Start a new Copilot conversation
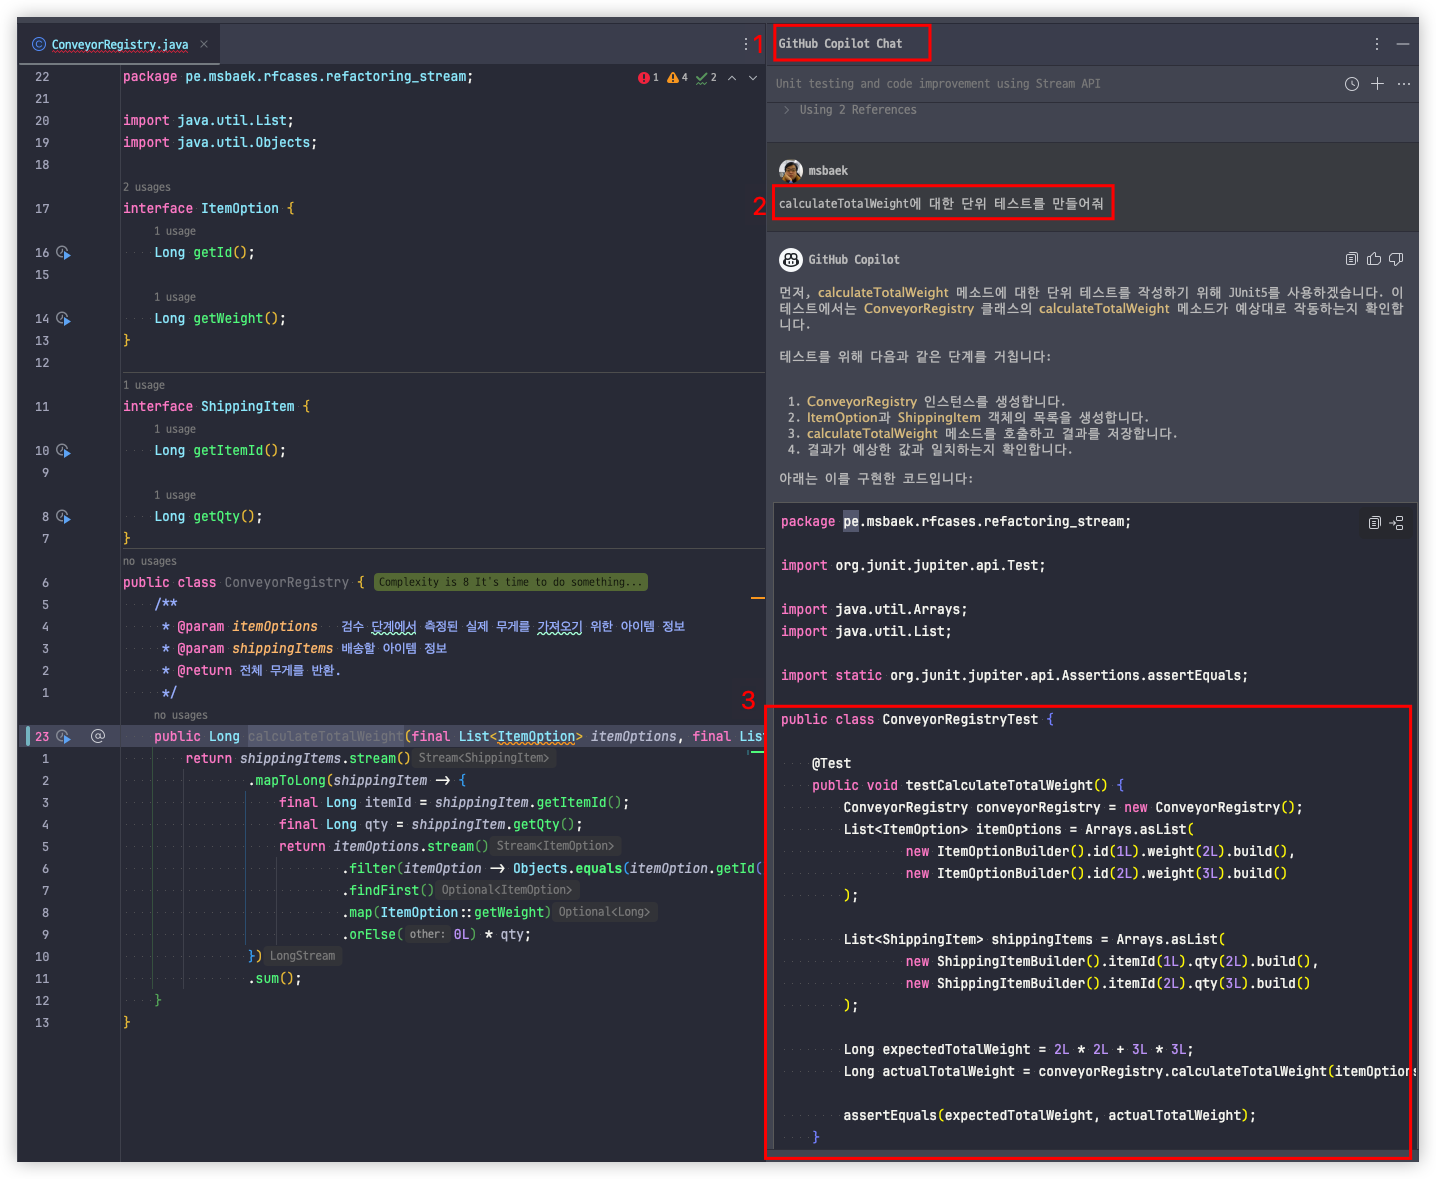The width and height of the screenshot is (1436, 1179). tap(1377, 84)
